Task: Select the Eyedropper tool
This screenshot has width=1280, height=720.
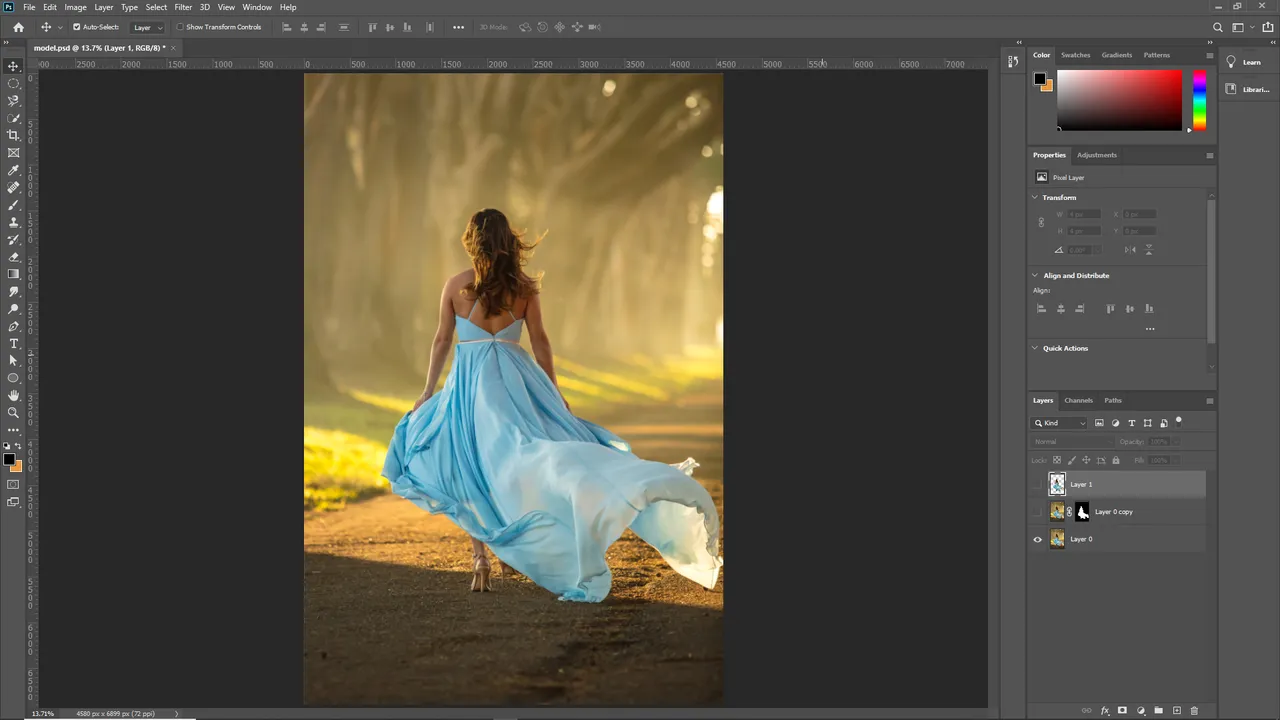Action: 13,170
